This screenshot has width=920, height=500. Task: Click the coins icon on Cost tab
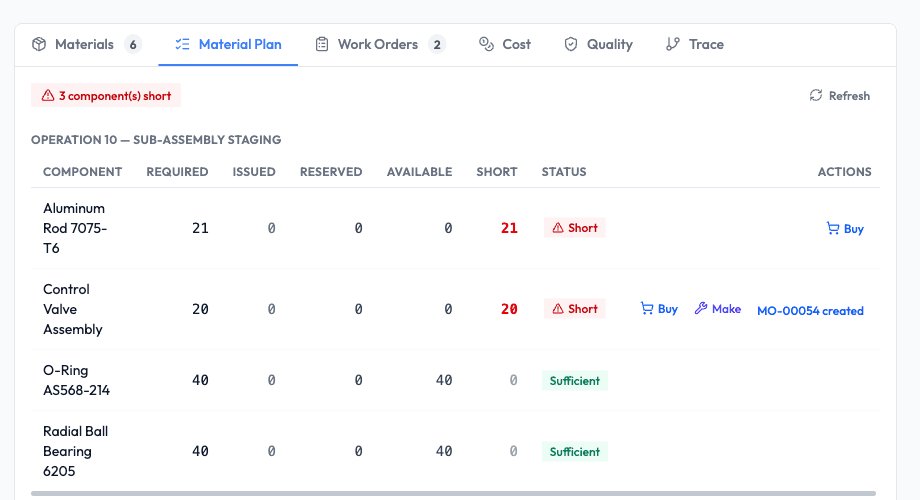click(486, 44)
